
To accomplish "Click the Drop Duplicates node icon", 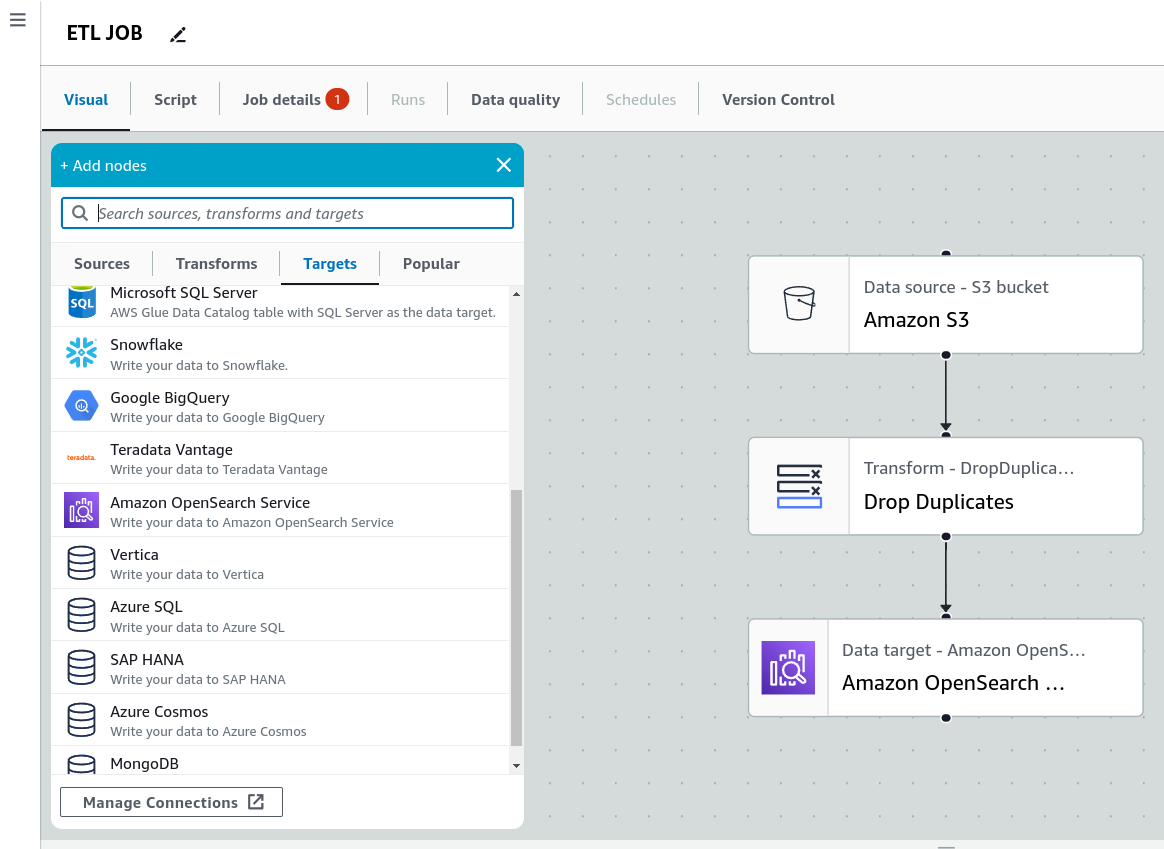I will pos(799,486).
